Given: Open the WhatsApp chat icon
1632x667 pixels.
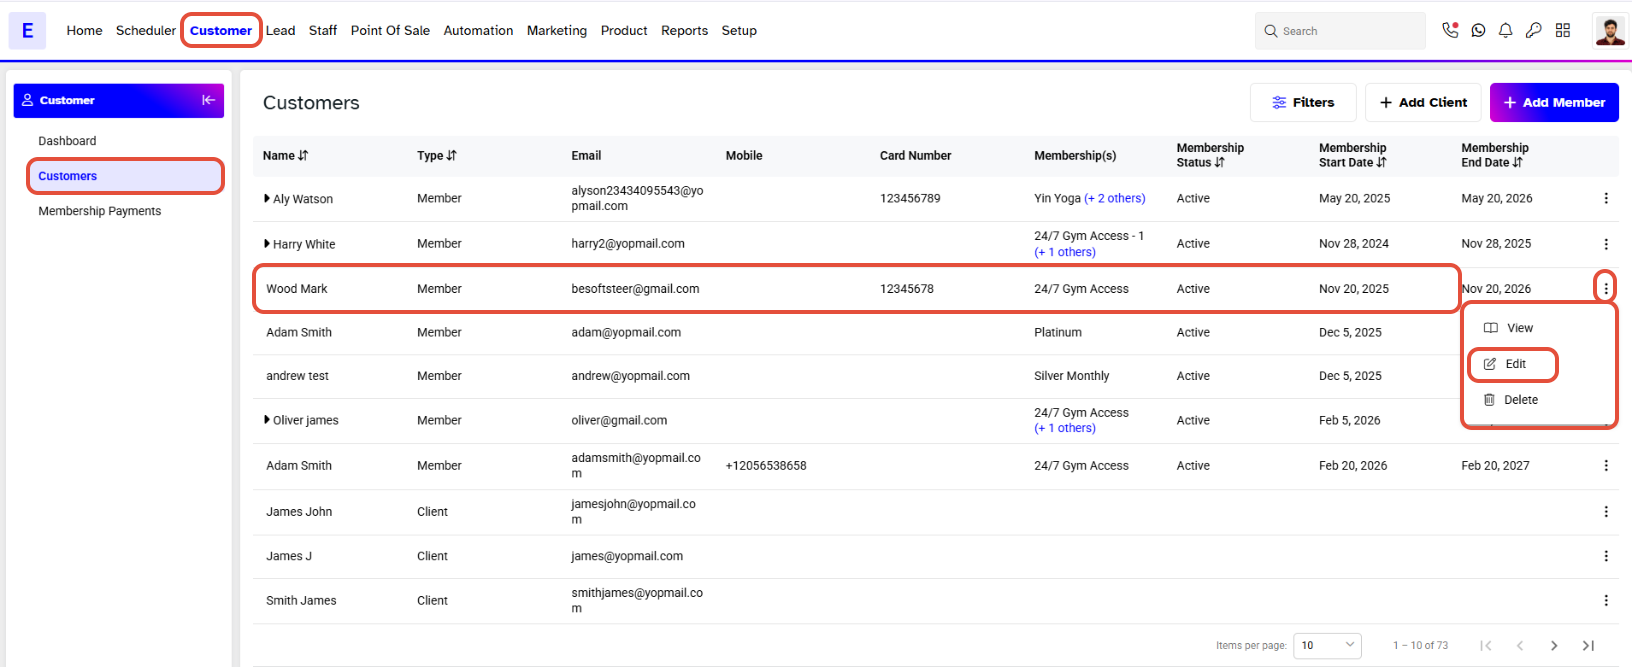Looking at the screenshot, I should click(x=1478, y=31).
